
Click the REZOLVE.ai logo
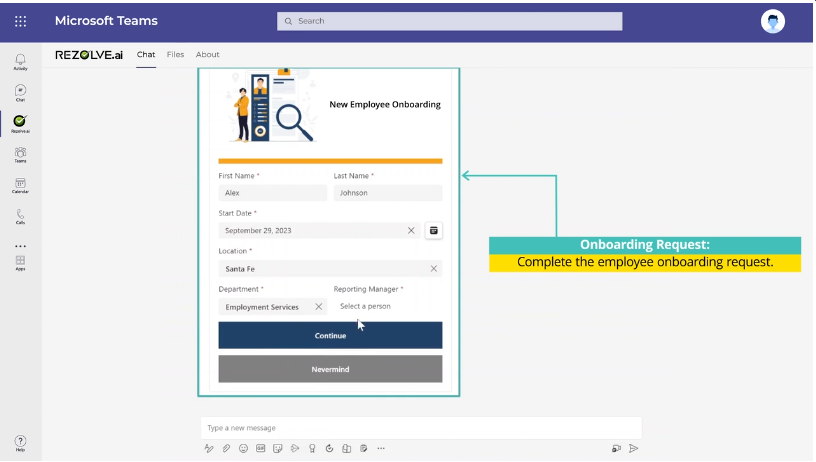pyautogui.click(x=89, y=55)
